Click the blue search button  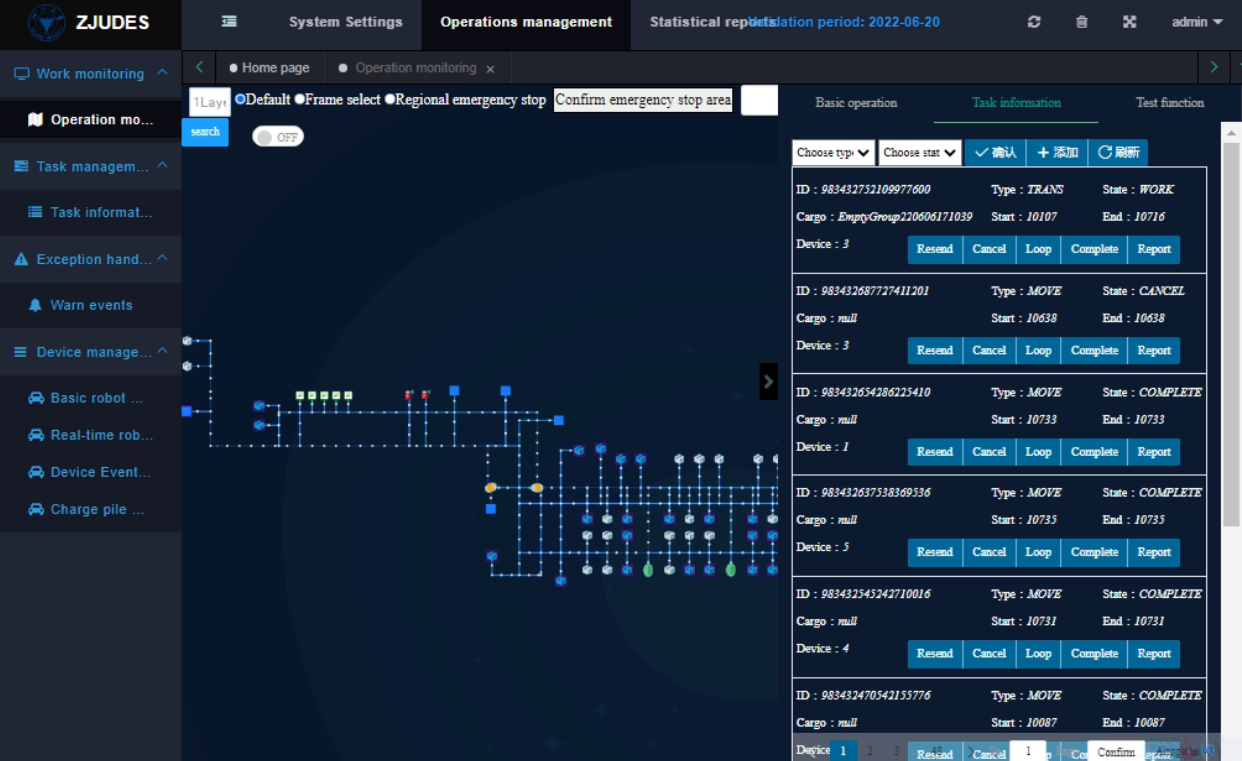click(x=205, y=132)
